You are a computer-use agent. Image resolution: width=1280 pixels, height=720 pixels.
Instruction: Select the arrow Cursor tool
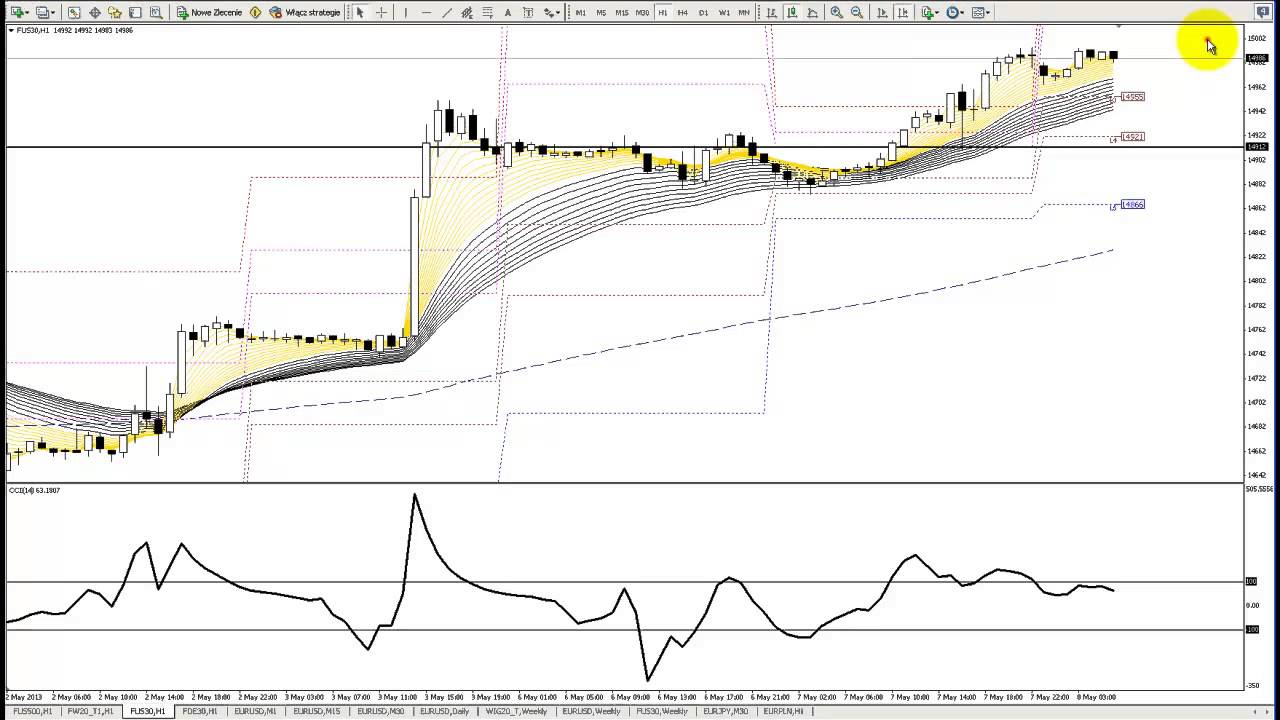[359, 12]
